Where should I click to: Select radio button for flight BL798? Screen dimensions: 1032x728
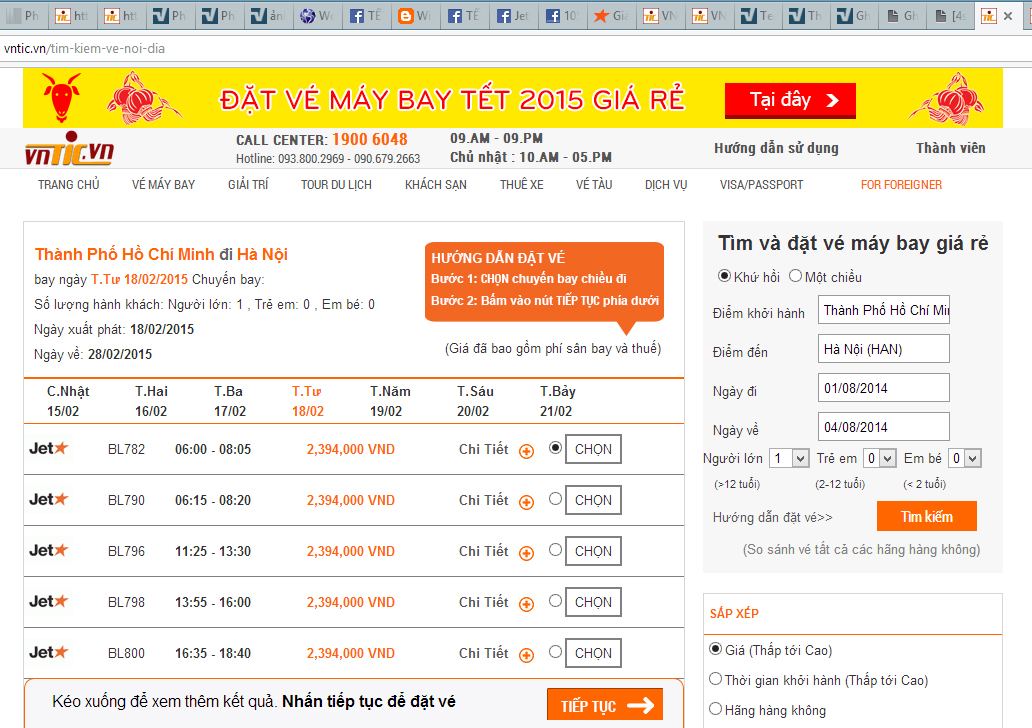coord(555,600)
